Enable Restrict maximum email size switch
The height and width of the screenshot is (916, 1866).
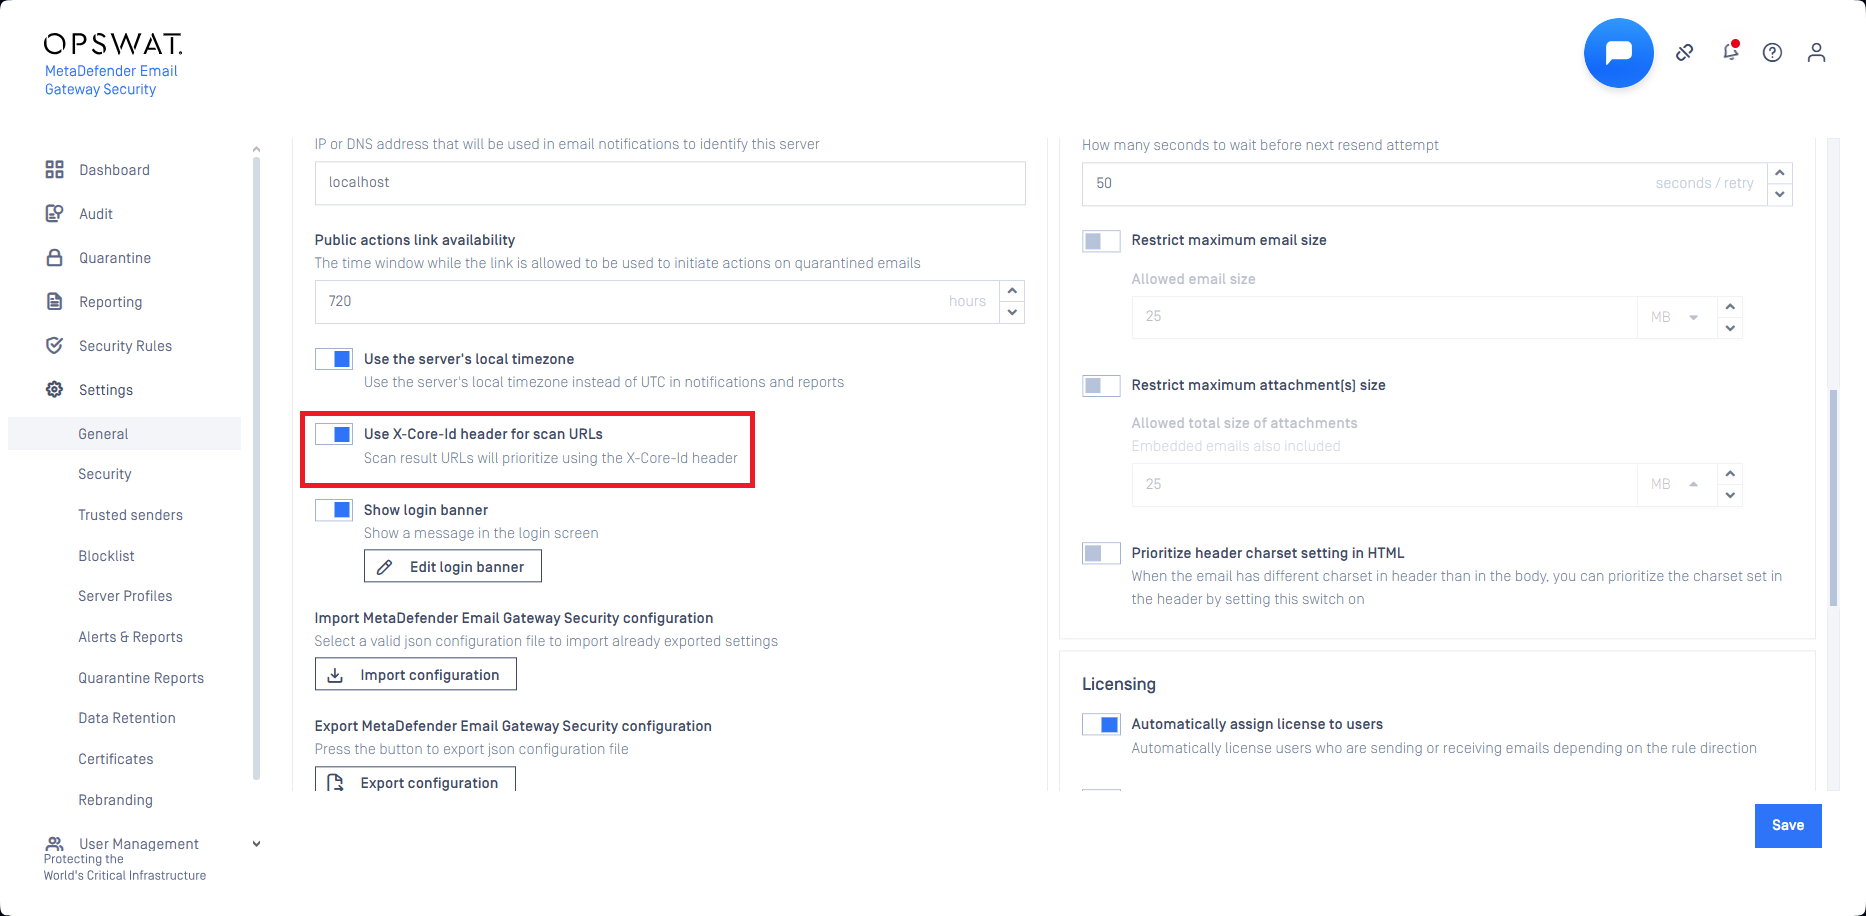[x=1101, y=241]
